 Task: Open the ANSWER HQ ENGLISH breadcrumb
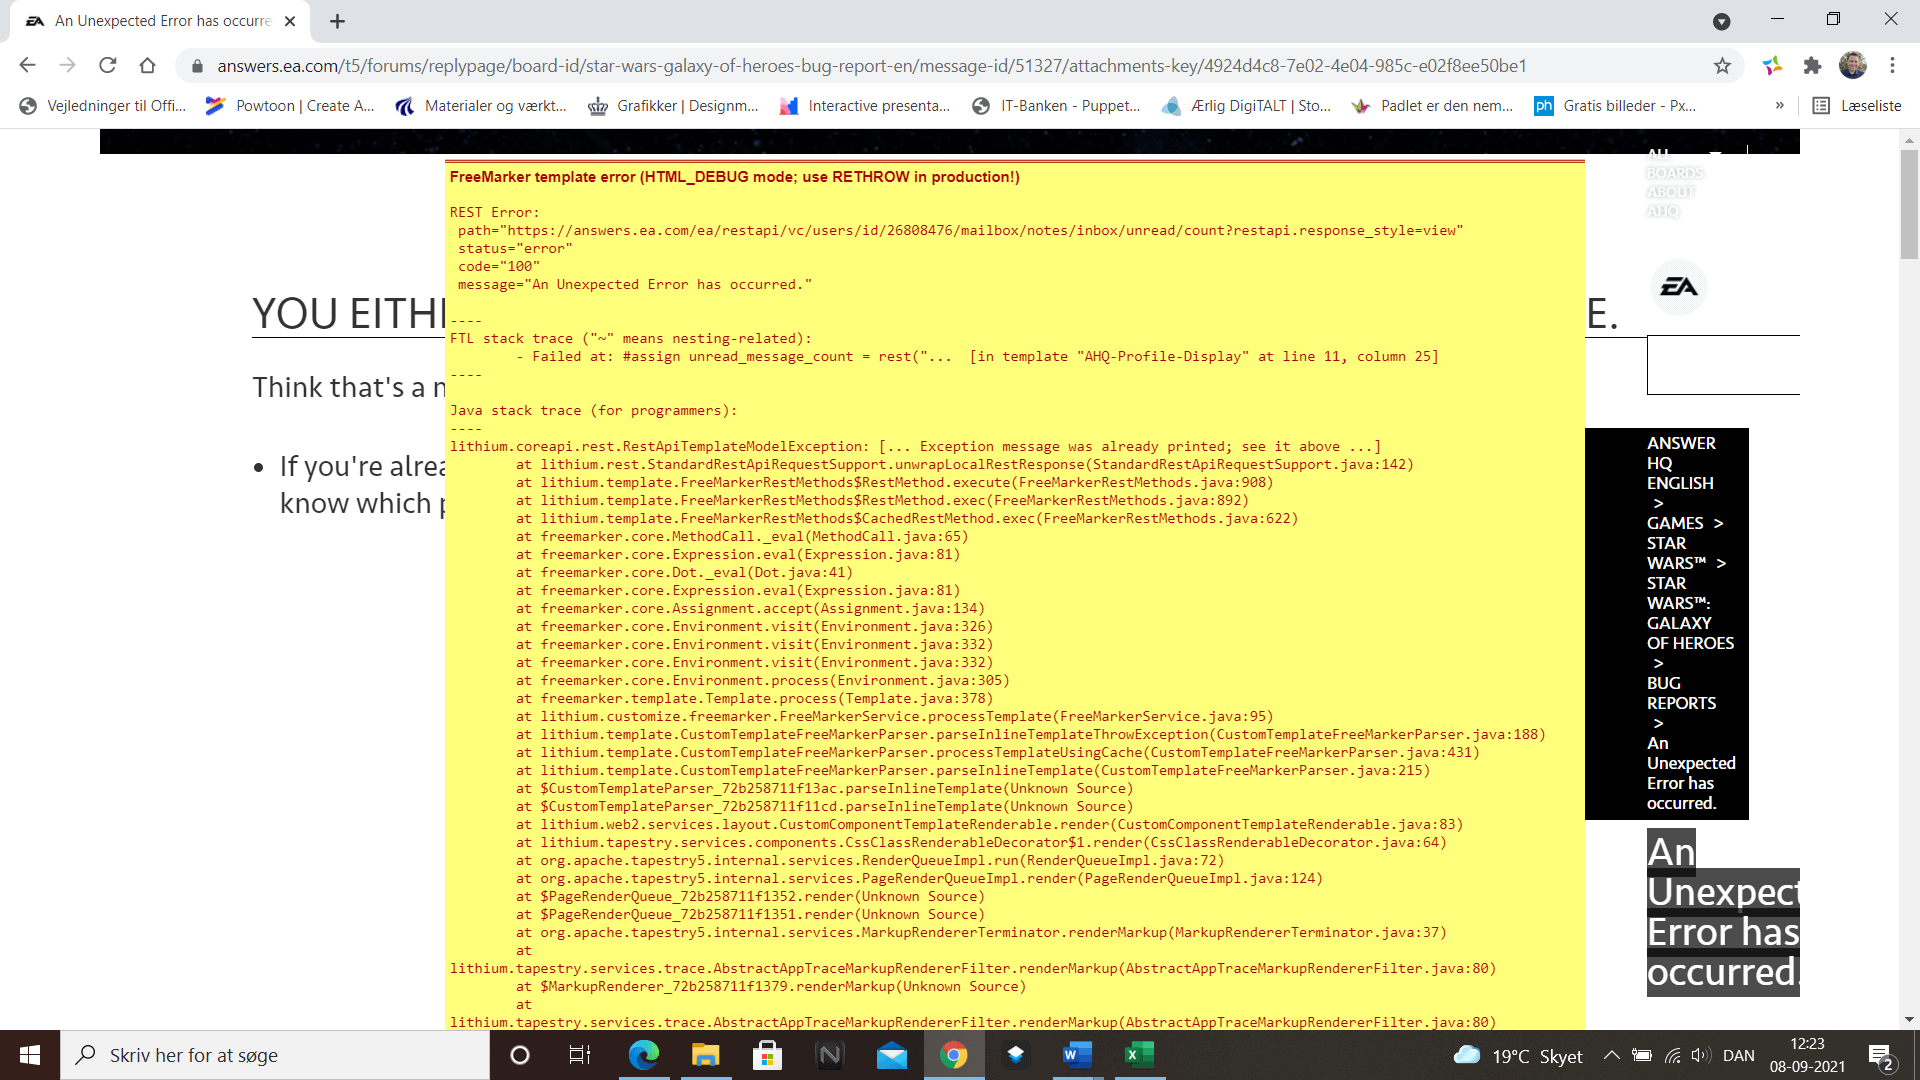(1680, 463)
